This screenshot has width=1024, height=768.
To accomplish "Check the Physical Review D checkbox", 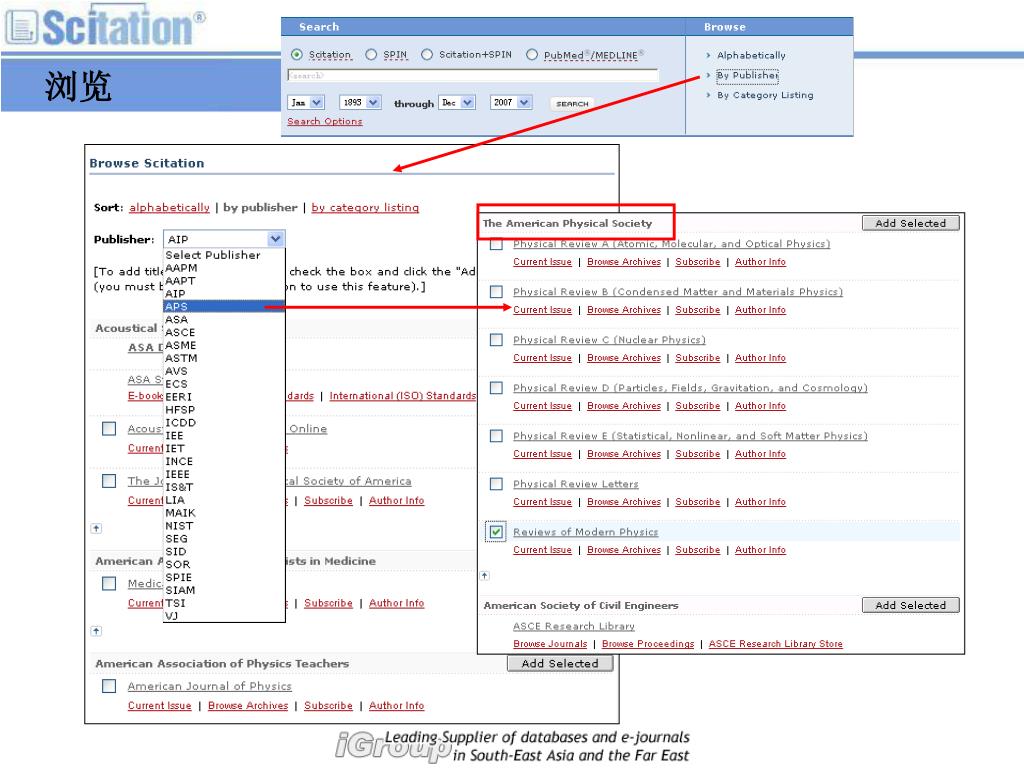I will click(496, 388).
